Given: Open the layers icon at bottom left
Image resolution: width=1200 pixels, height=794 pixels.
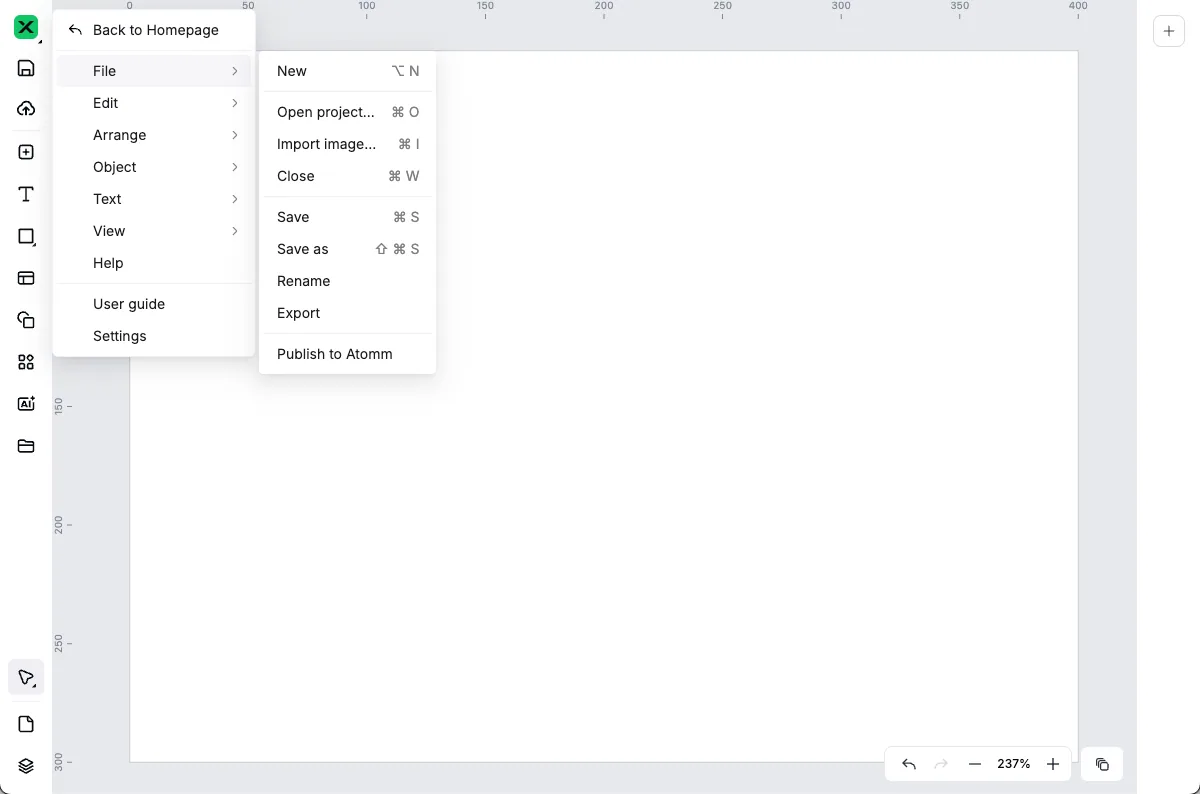Looking at the screenshot, I should click(x=26, y=766).
